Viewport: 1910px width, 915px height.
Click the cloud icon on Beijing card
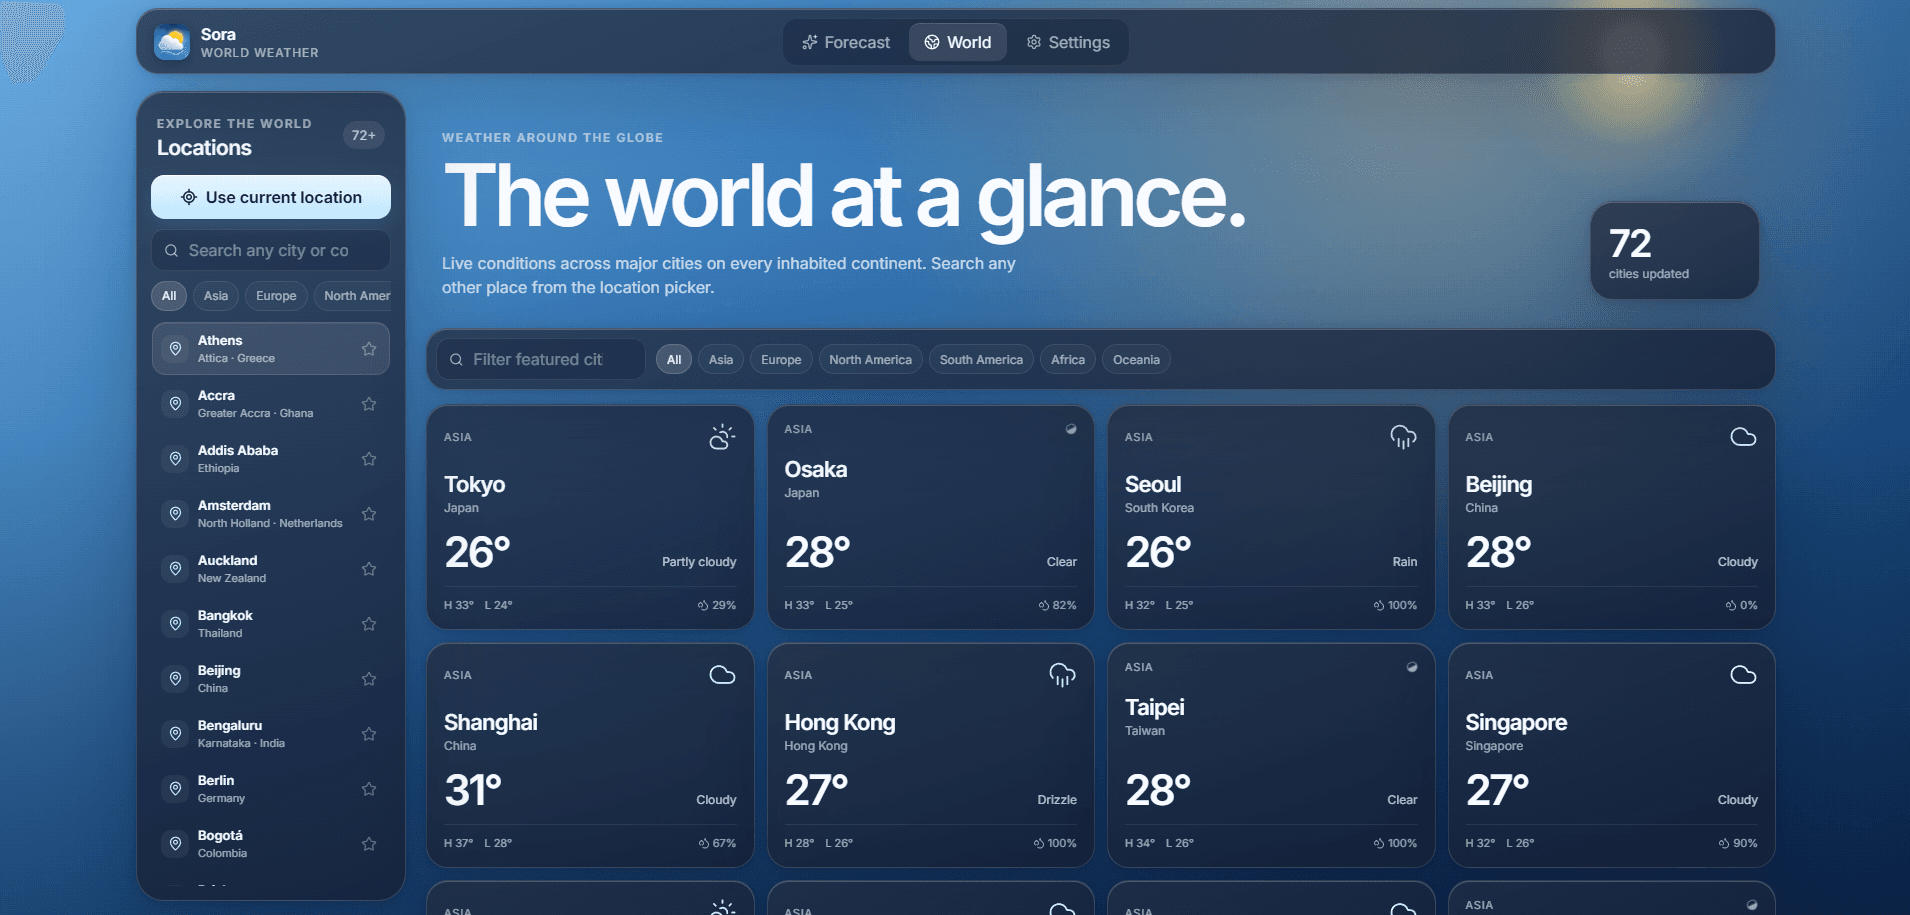pyautogui.click(x=1743, y=437)
